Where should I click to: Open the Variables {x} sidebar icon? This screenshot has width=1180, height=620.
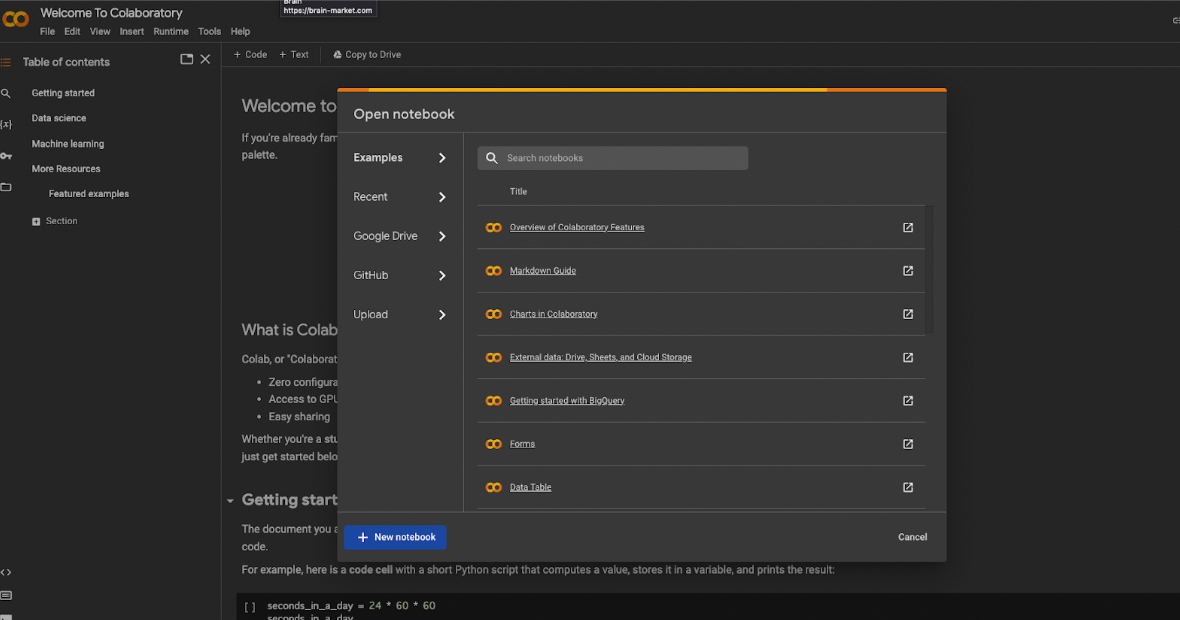[x=6, y=124]
